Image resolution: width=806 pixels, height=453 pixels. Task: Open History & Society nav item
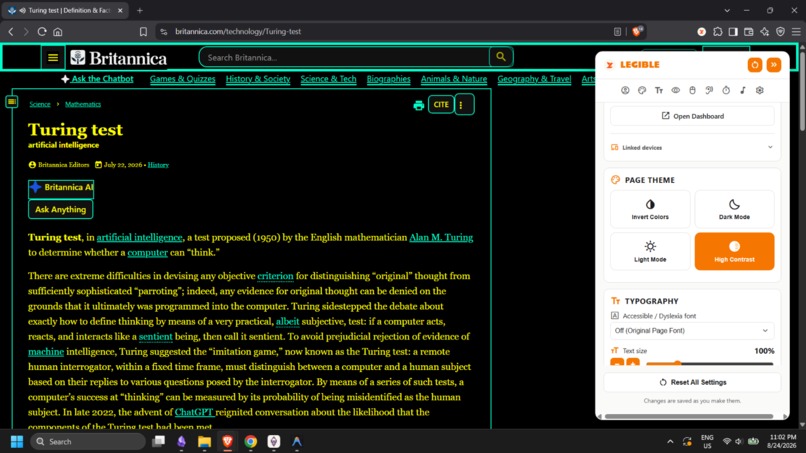click(258, 79)
